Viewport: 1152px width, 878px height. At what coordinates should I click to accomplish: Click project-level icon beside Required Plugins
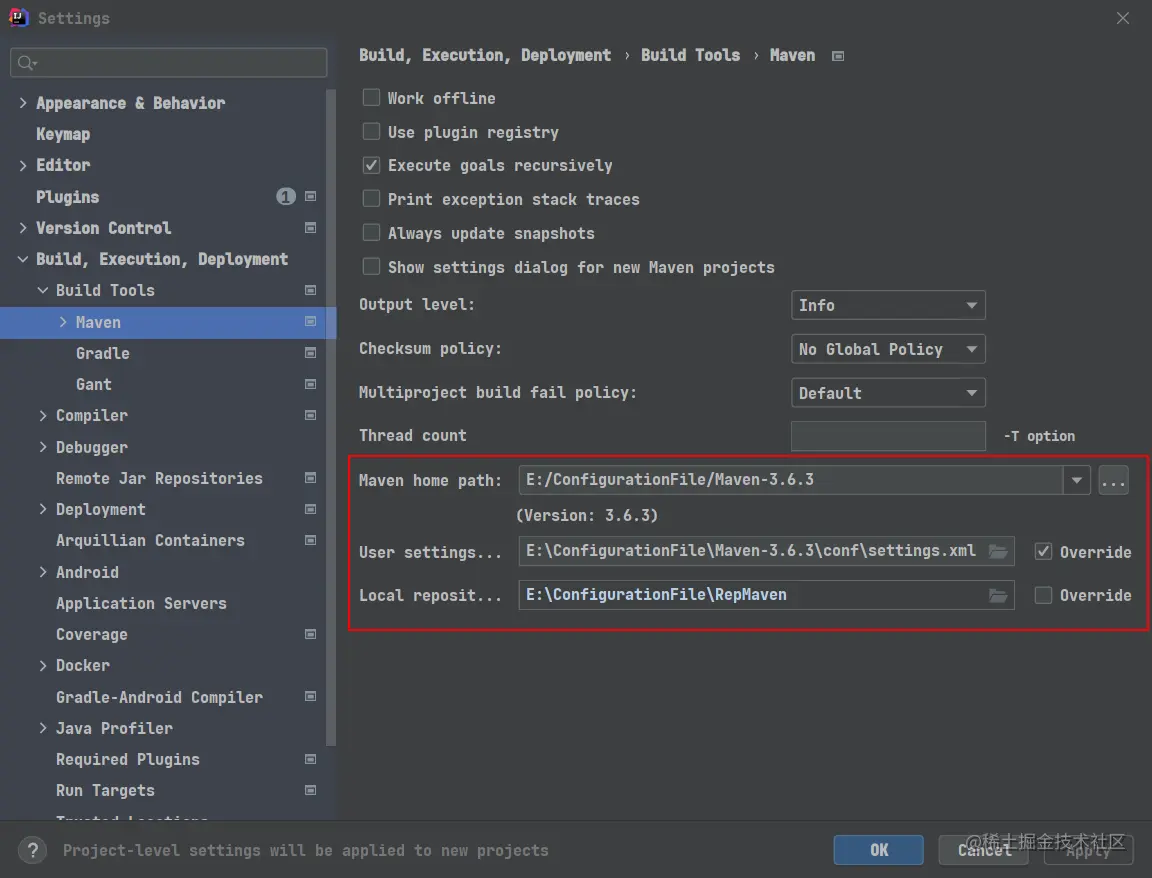pos(311,759)
